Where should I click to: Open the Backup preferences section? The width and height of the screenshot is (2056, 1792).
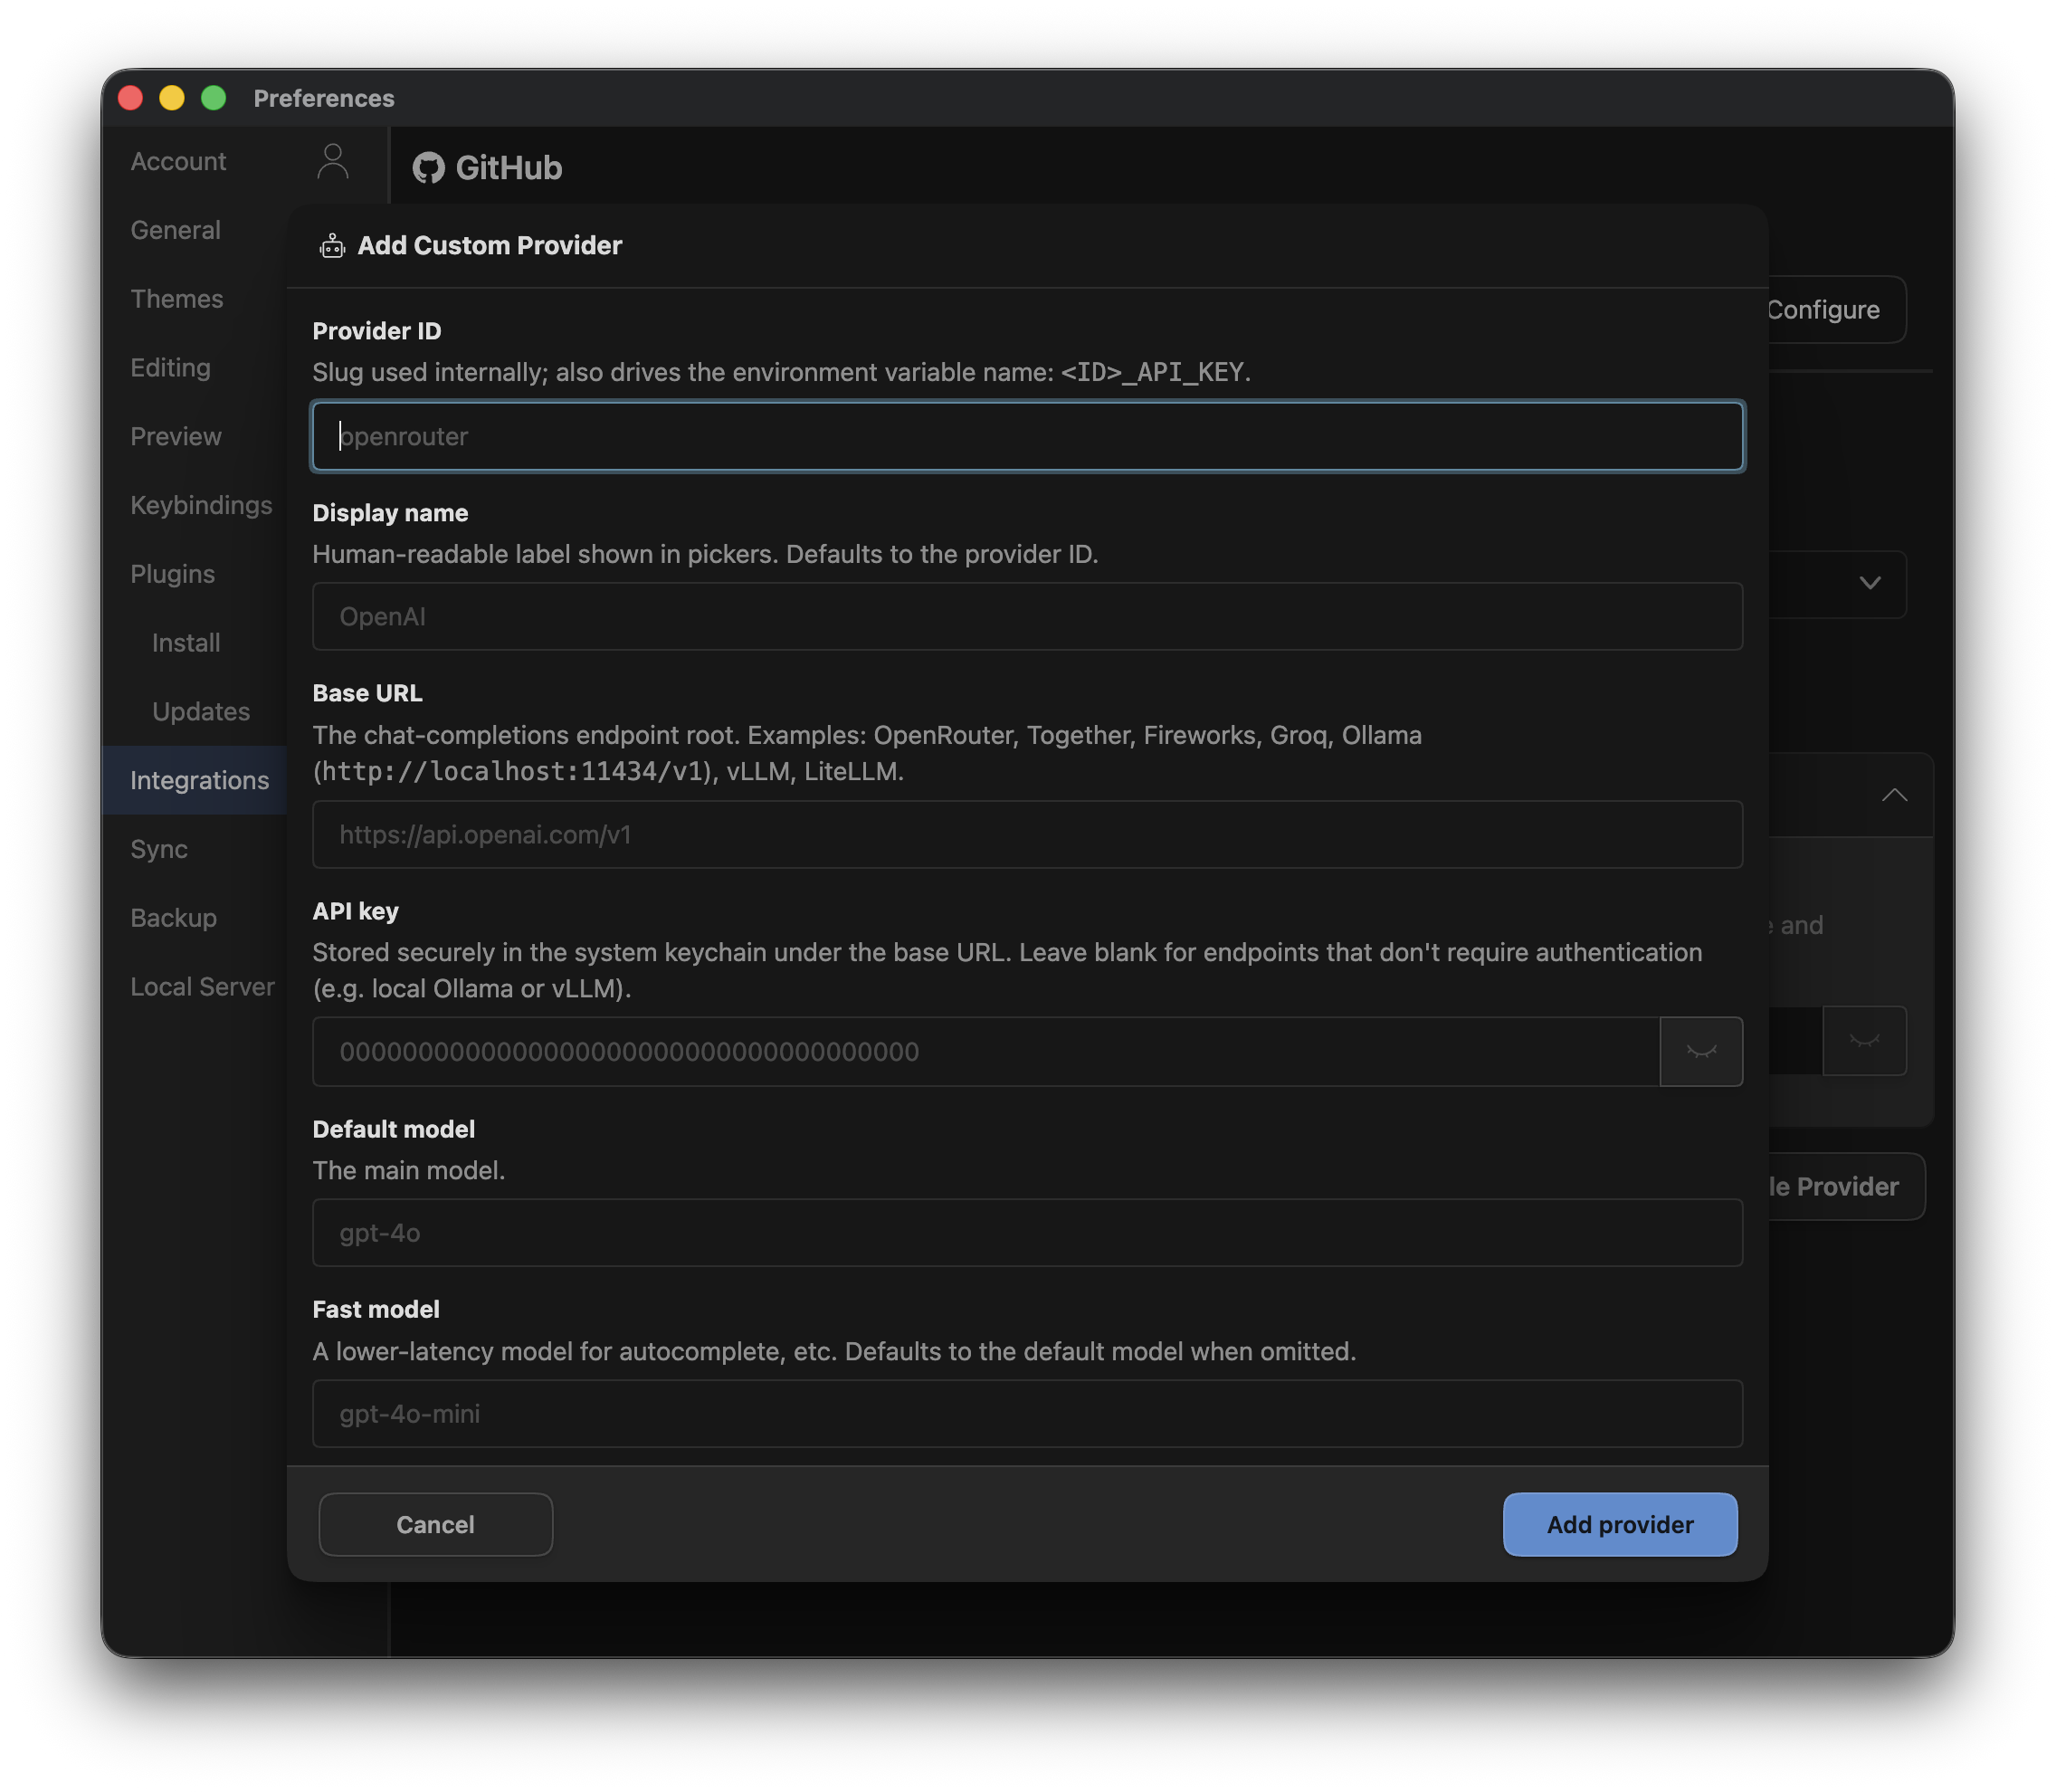point(173,918)
